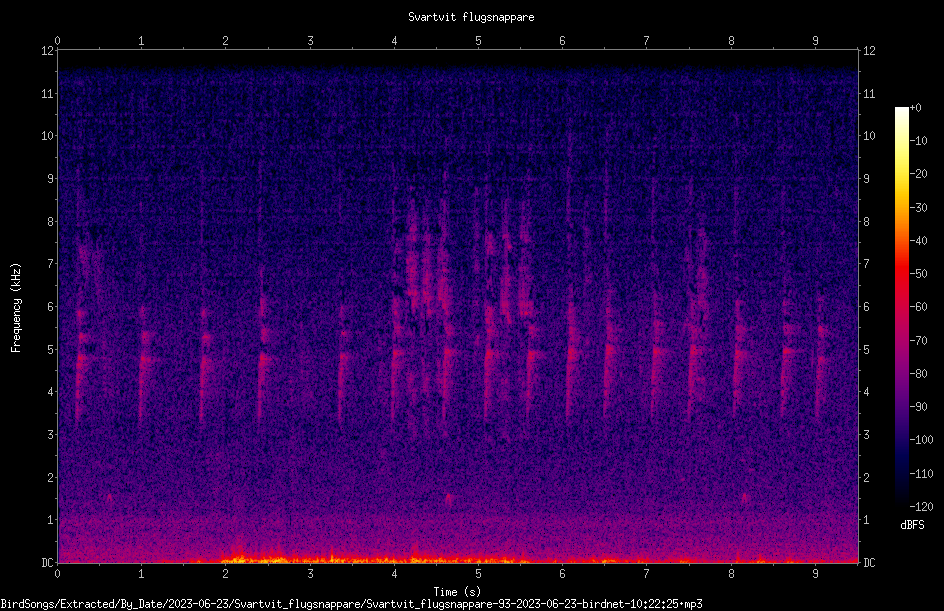Select the 5 second mark on bottom axis
This screenshot has height=611, width=944.
478,574
